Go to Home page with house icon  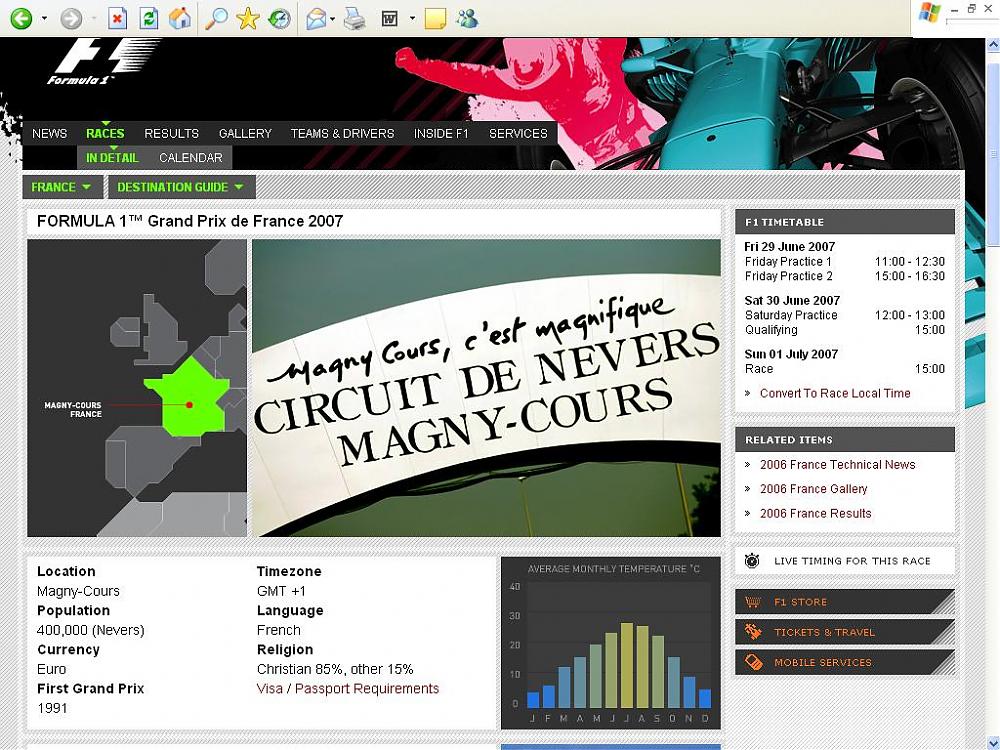[x=180, y=18]
